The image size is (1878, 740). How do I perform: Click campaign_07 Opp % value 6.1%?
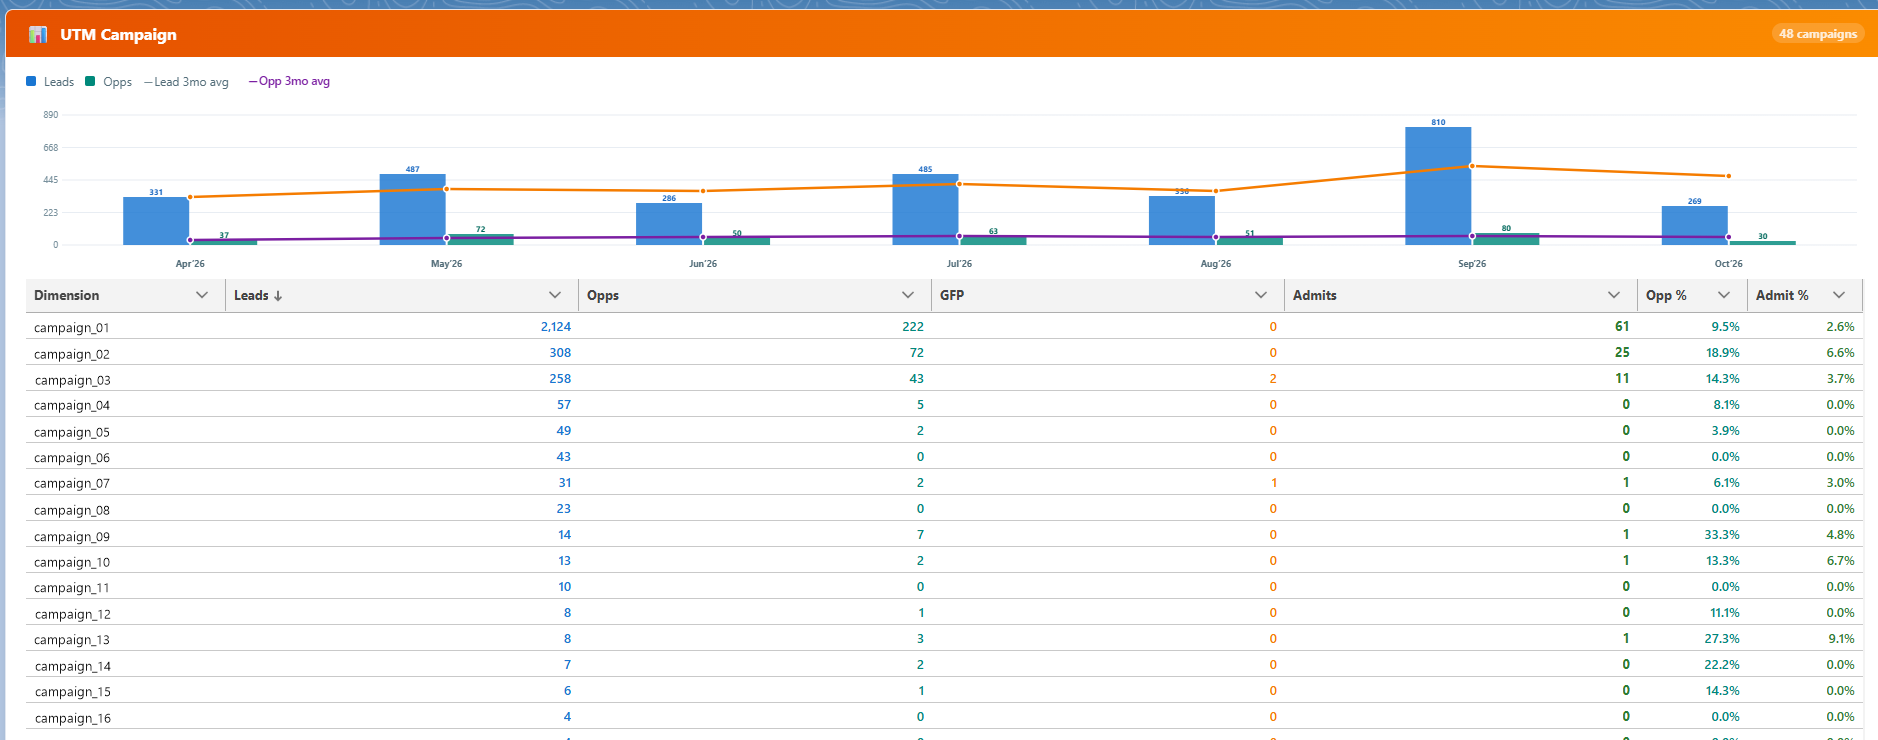point(1726,483)
